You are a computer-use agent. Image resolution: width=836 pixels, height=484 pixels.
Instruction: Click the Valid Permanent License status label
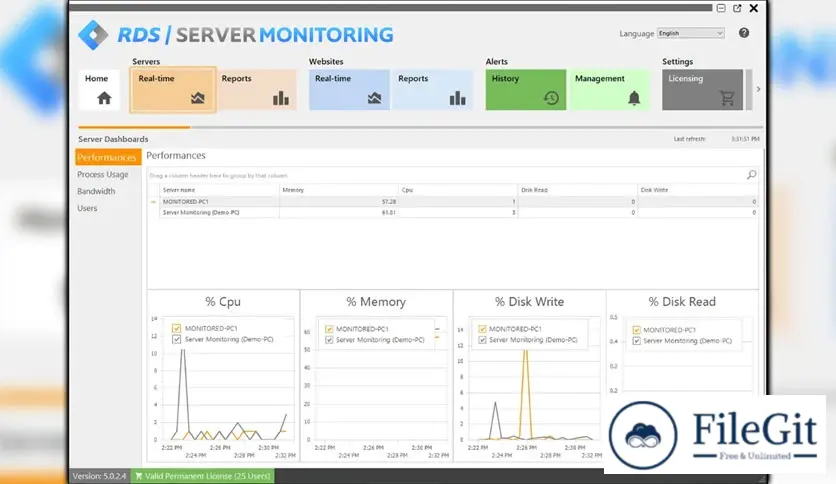(207, 476)
